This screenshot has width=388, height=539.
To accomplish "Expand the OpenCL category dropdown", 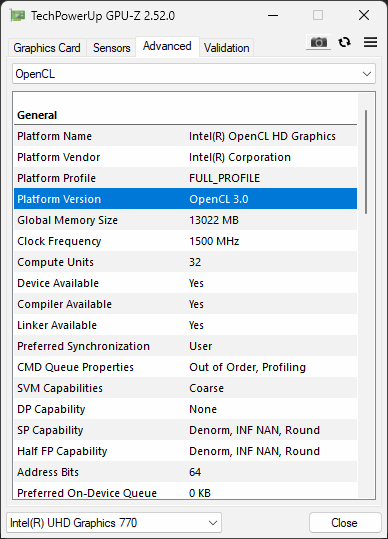I will [x=194, y=74].
